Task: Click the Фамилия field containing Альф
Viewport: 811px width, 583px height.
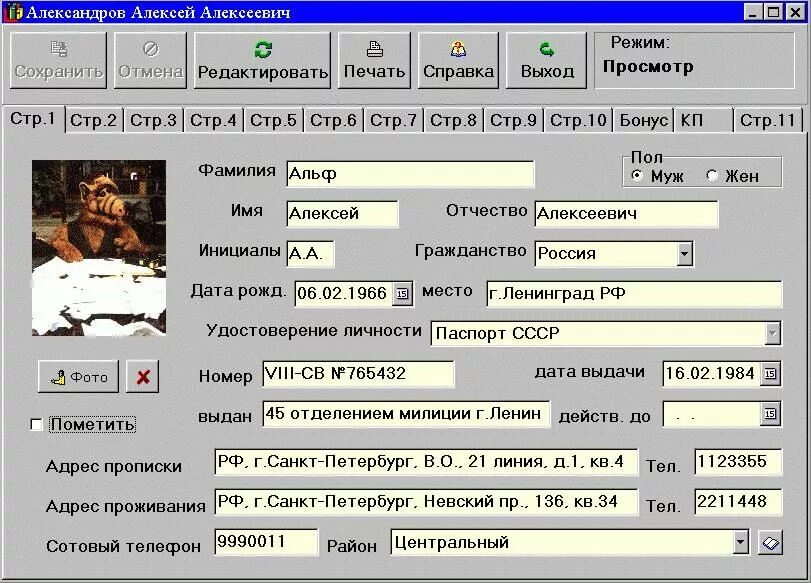Action: pyautogui.click(x=410, y=174)
